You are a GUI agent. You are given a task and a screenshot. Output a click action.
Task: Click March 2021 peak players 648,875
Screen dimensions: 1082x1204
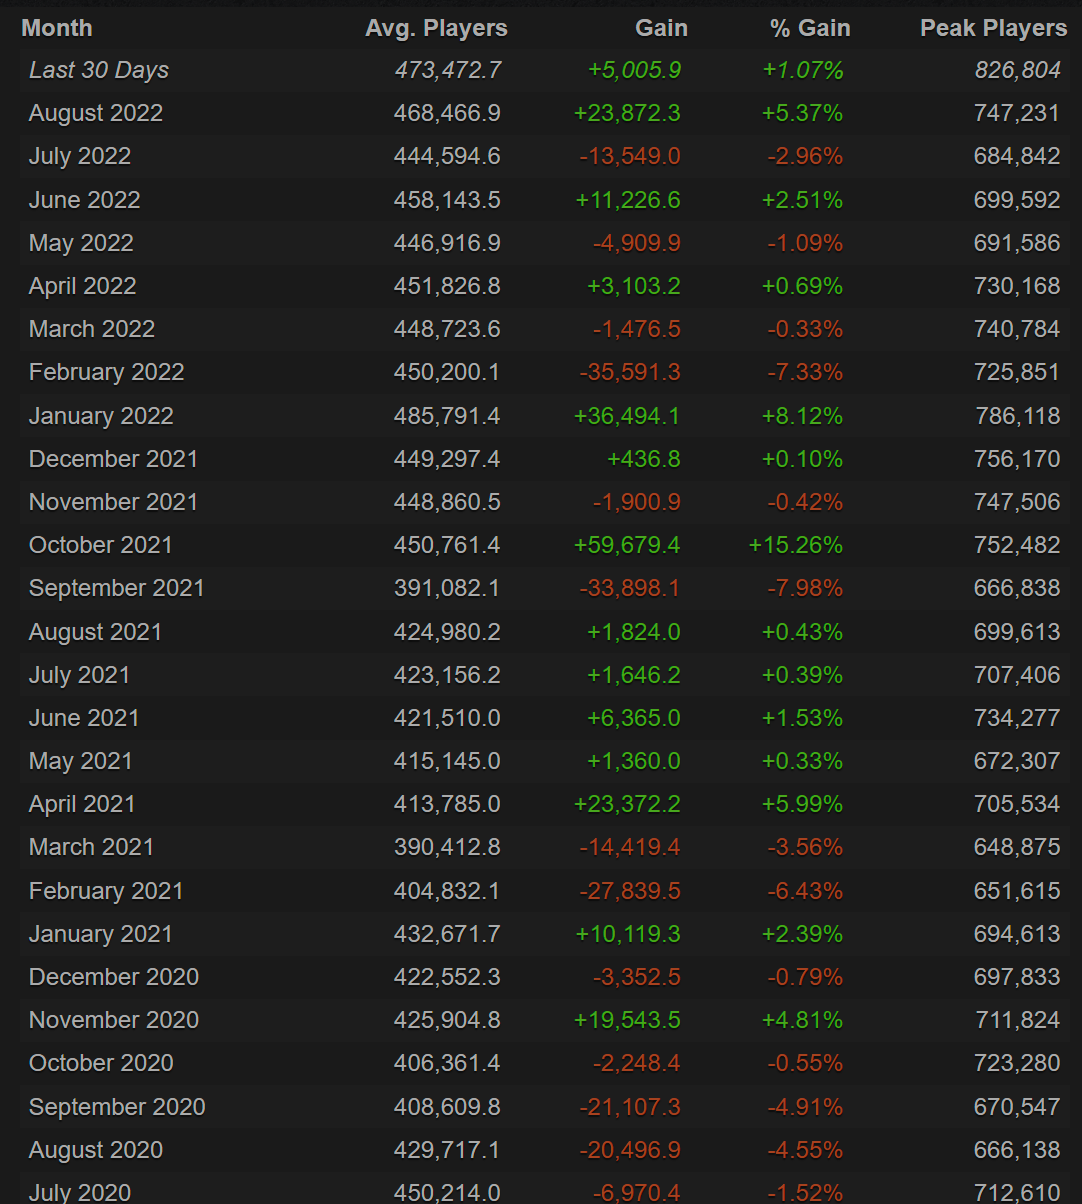(1017, 847)
